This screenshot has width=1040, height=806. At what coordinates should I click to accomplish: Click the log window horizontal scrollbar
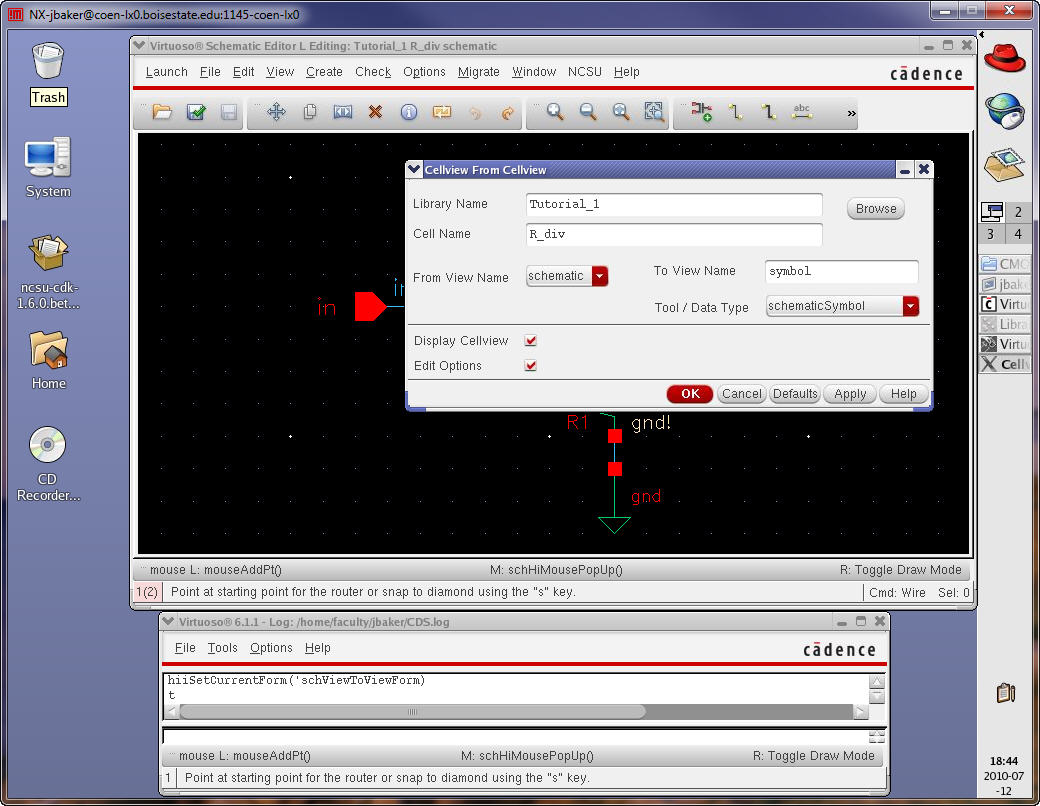[x=412, y=712]
